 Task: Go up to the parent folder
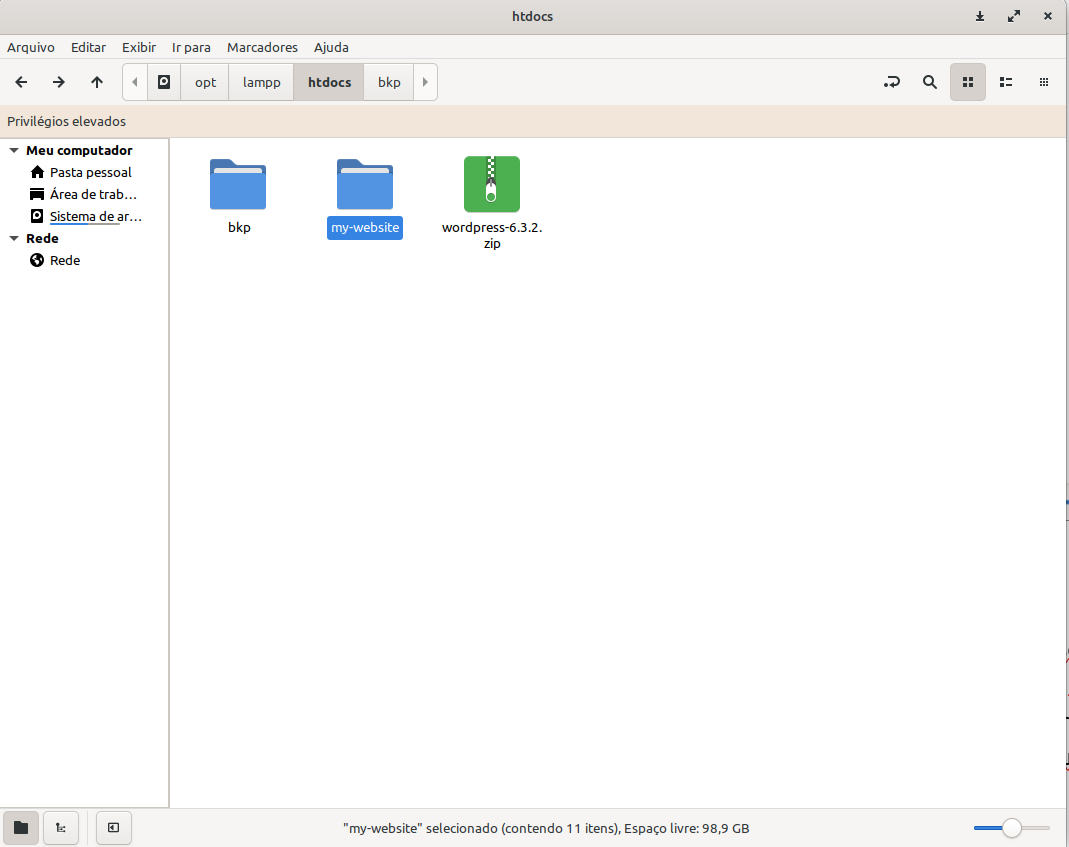(x=97, y=82)
